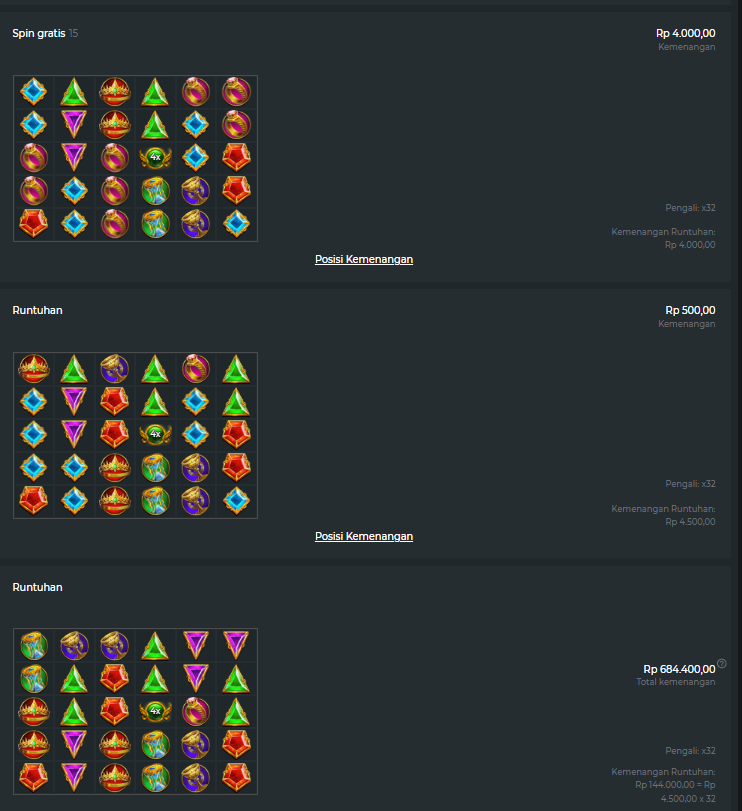
Task: Select top-right green triangle in Rp 500,00 Runtuhan grid
Action: click(236, 369)
